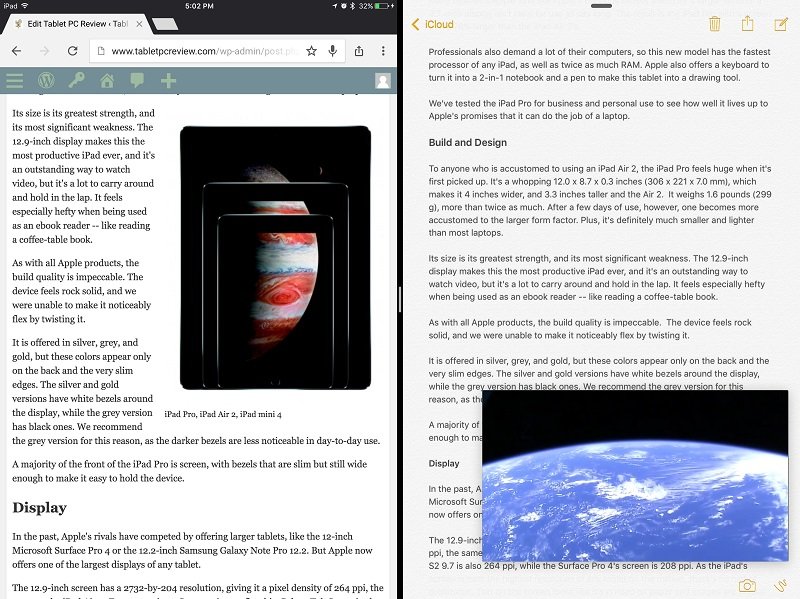Open a new Chrome tab
Image resolution: width=800 pixels, height=599 pixels.
[165, 24]
